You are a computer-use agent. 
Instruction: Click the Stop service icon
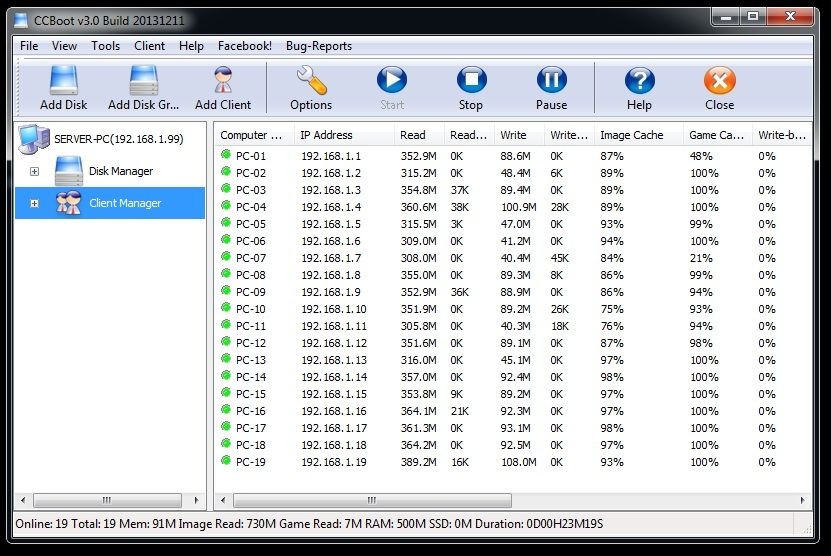tap(471, 80)
